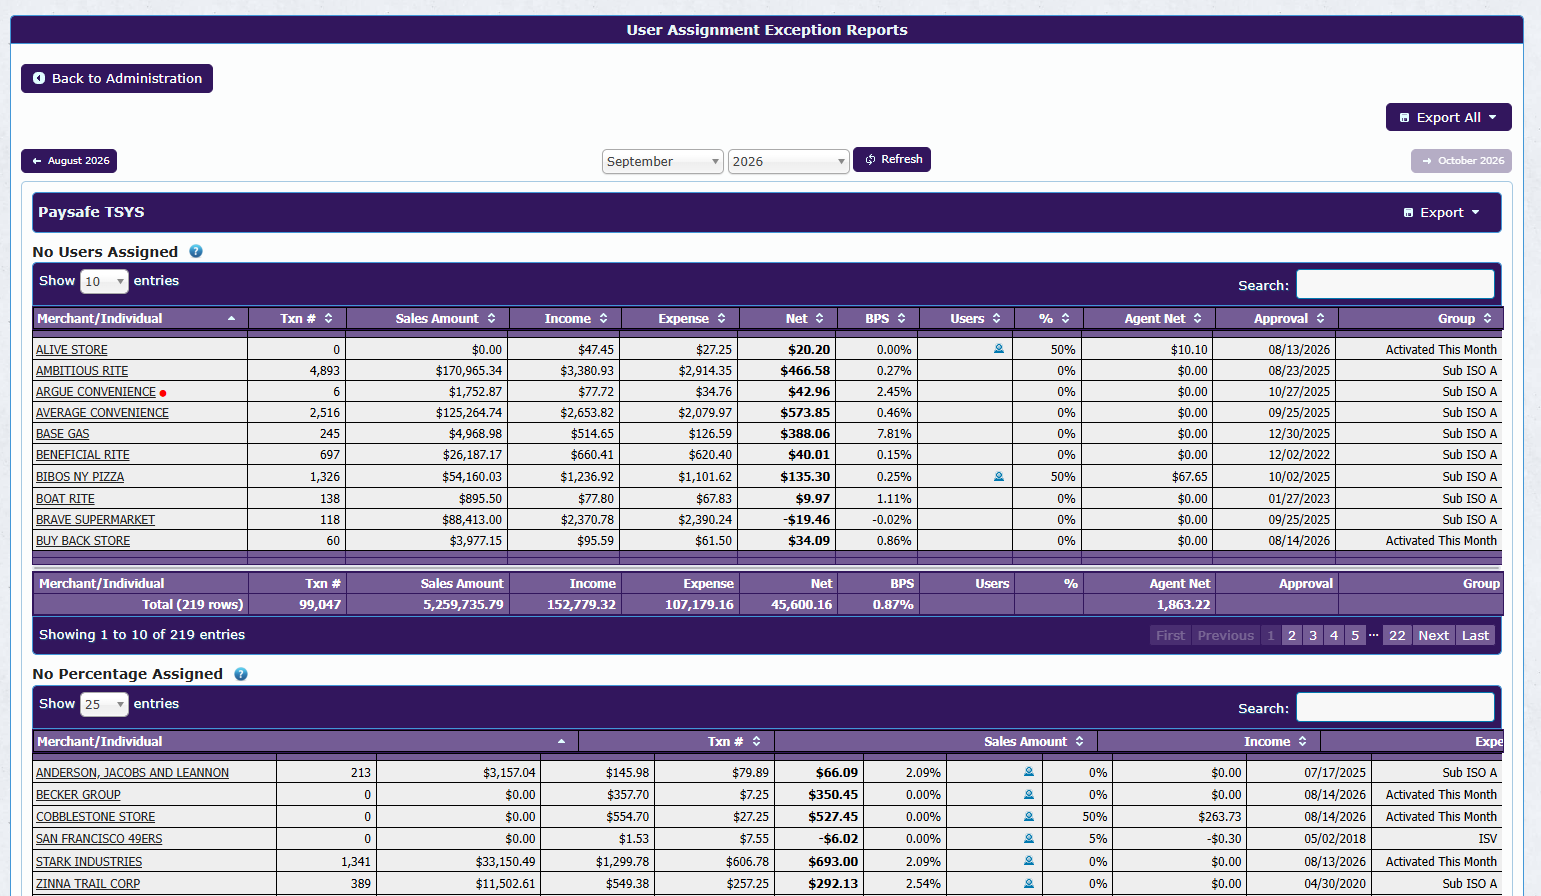Open the month dropdown showing September
1541x896 pixels.
pos(662,161)
